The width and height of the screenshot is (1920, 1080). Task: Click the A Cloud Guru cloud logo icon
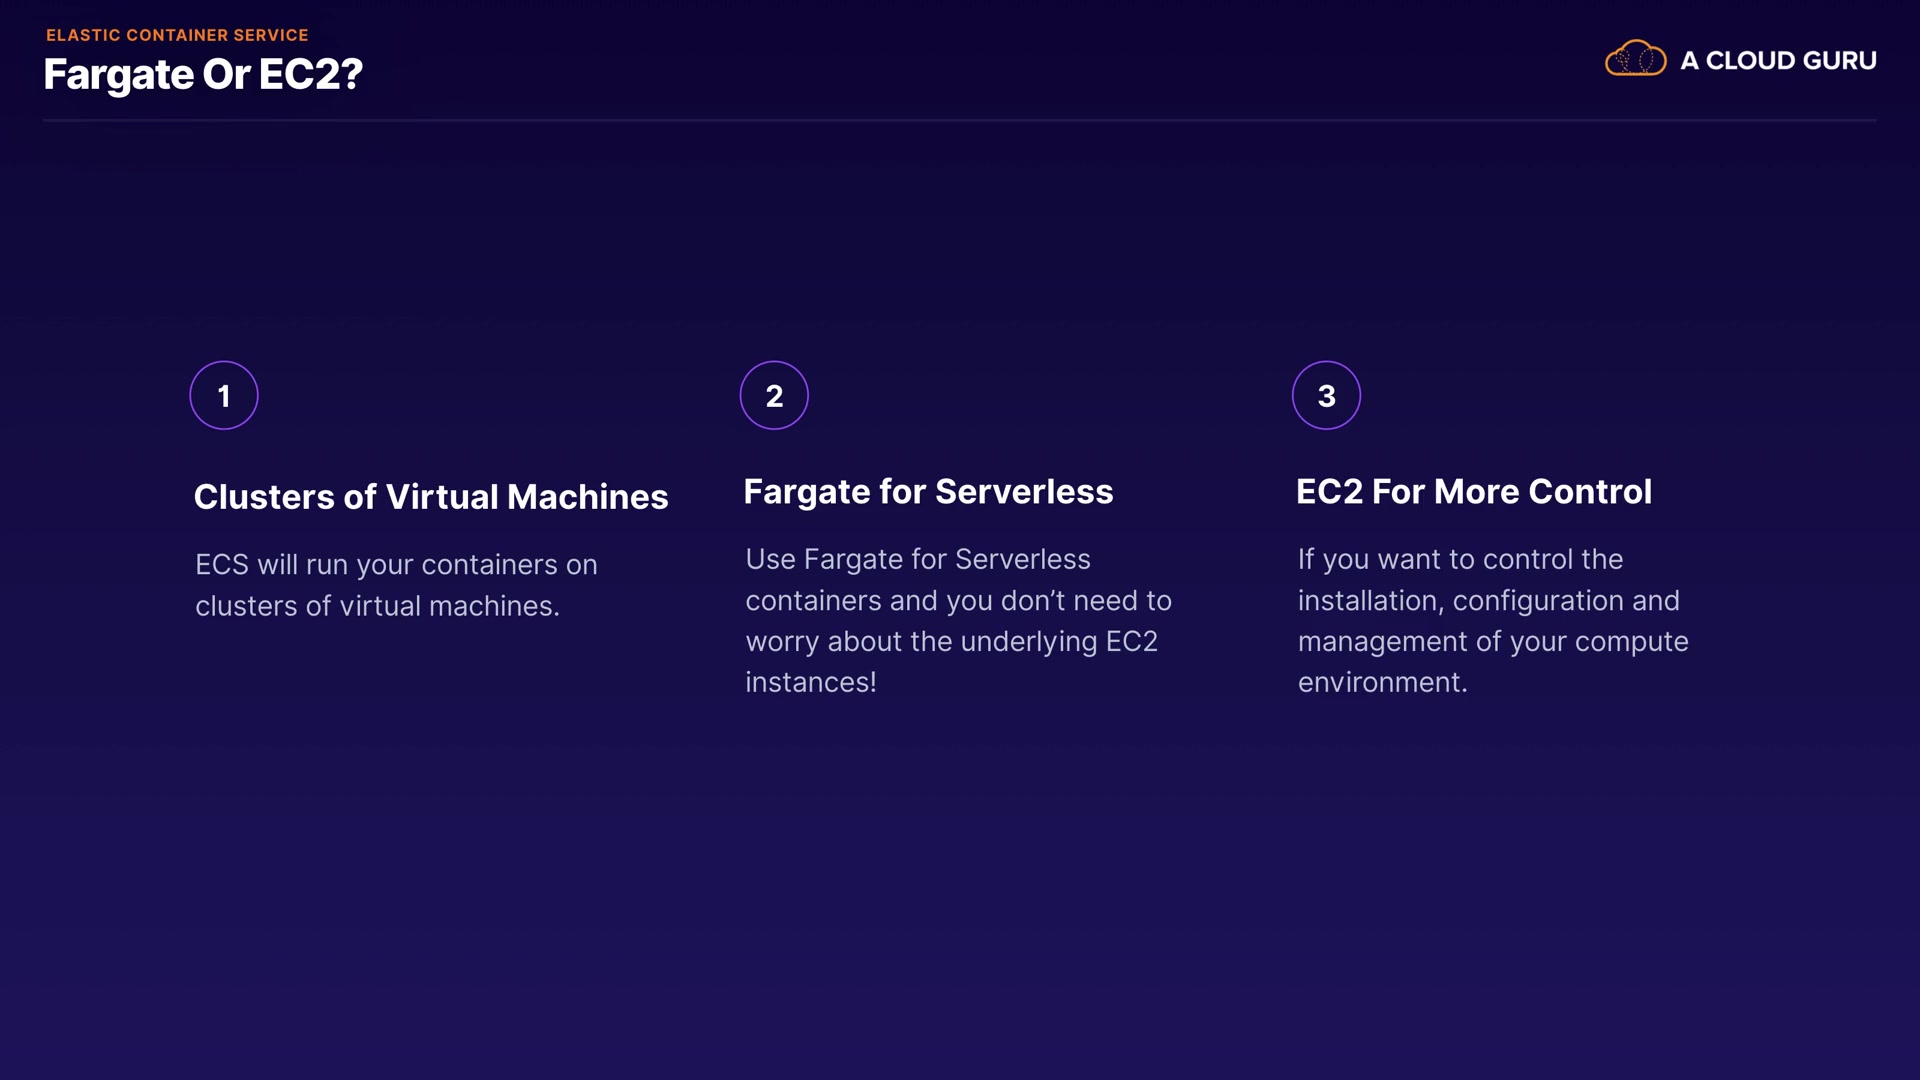pos(1635,59)
